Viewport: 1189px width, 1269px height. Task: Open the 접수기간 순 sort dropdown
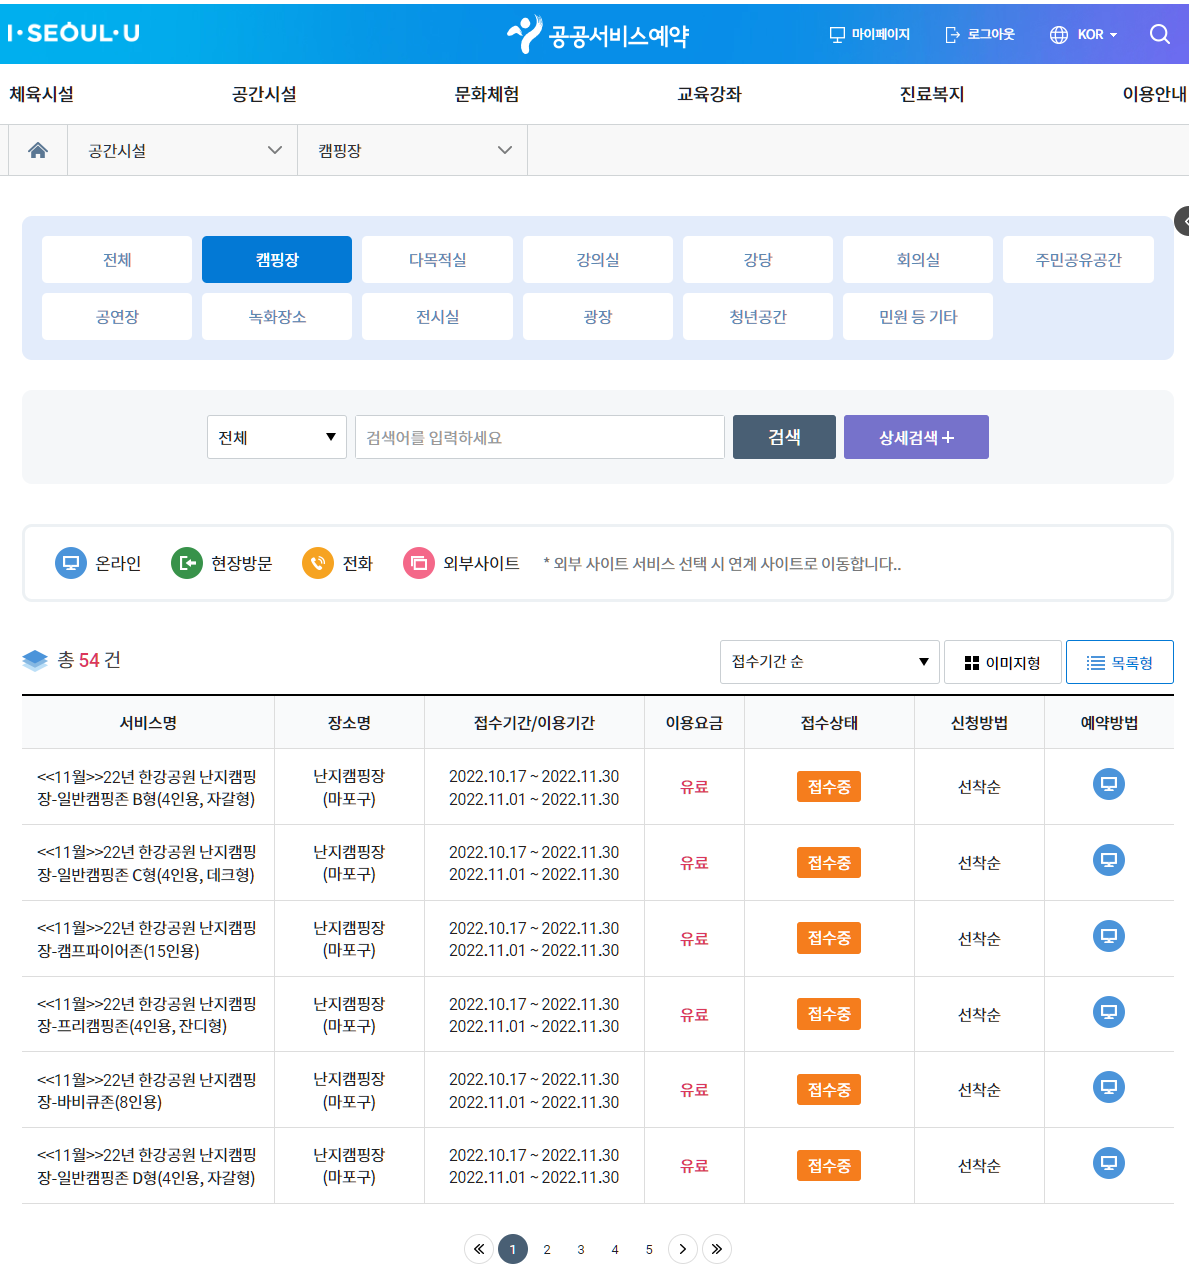pyautogui.click(x=830, y=662)
